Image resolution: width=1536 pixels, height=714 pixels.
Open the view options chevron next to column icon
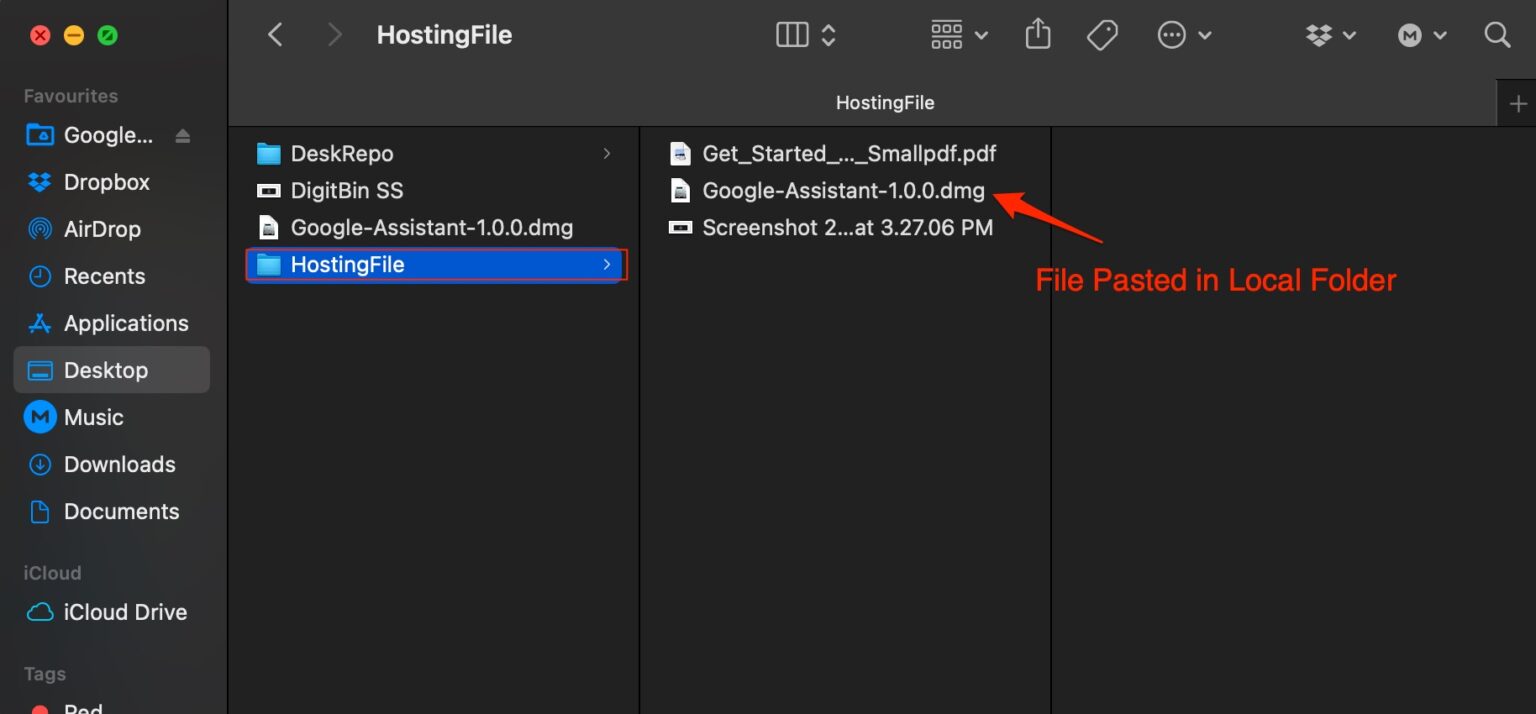click(829, 34)
